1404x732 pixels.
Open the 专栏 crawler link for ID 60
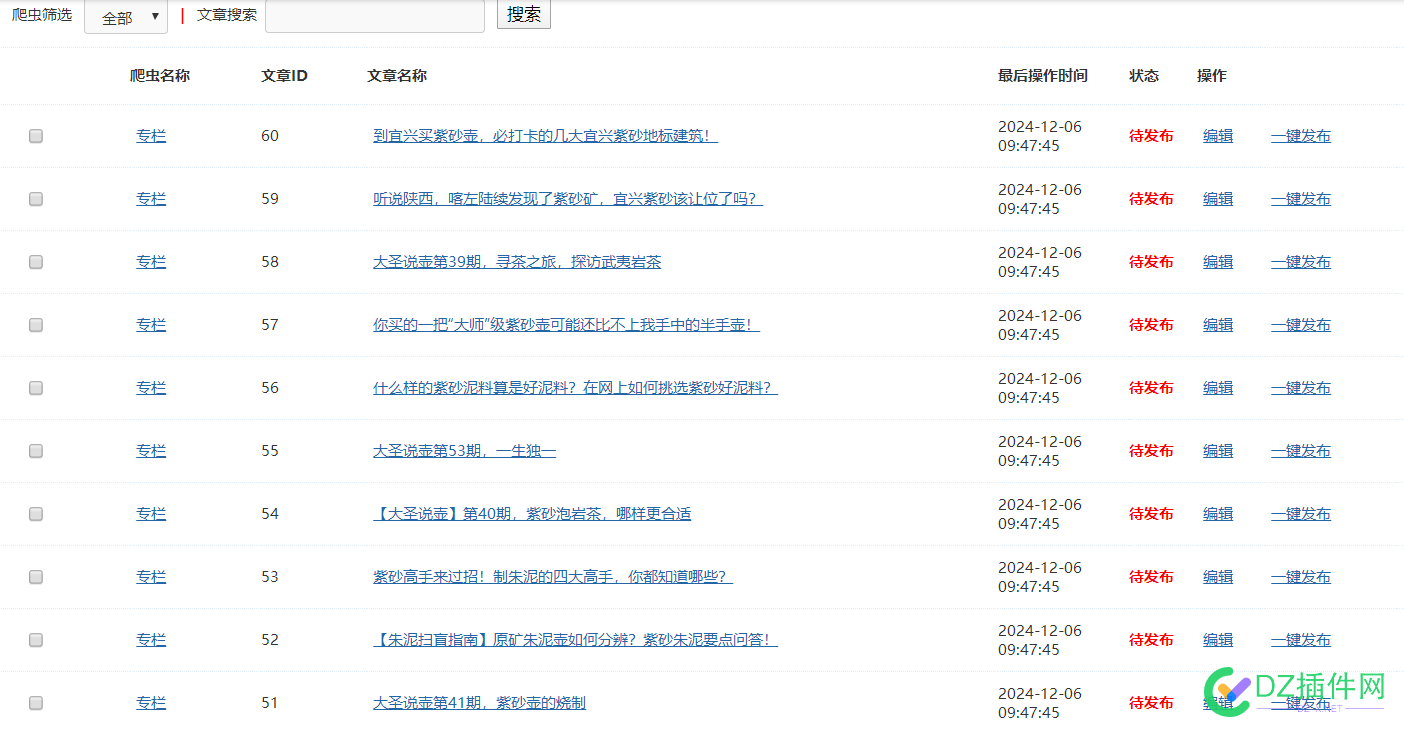click(x=151, y=136)
